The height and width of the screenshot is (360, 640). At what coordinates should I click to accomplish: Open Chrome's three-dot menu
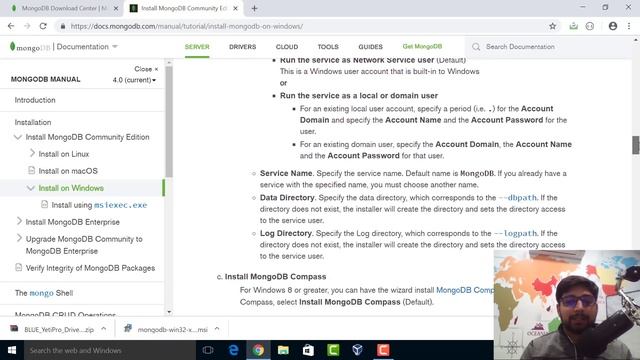click(629, 26)
